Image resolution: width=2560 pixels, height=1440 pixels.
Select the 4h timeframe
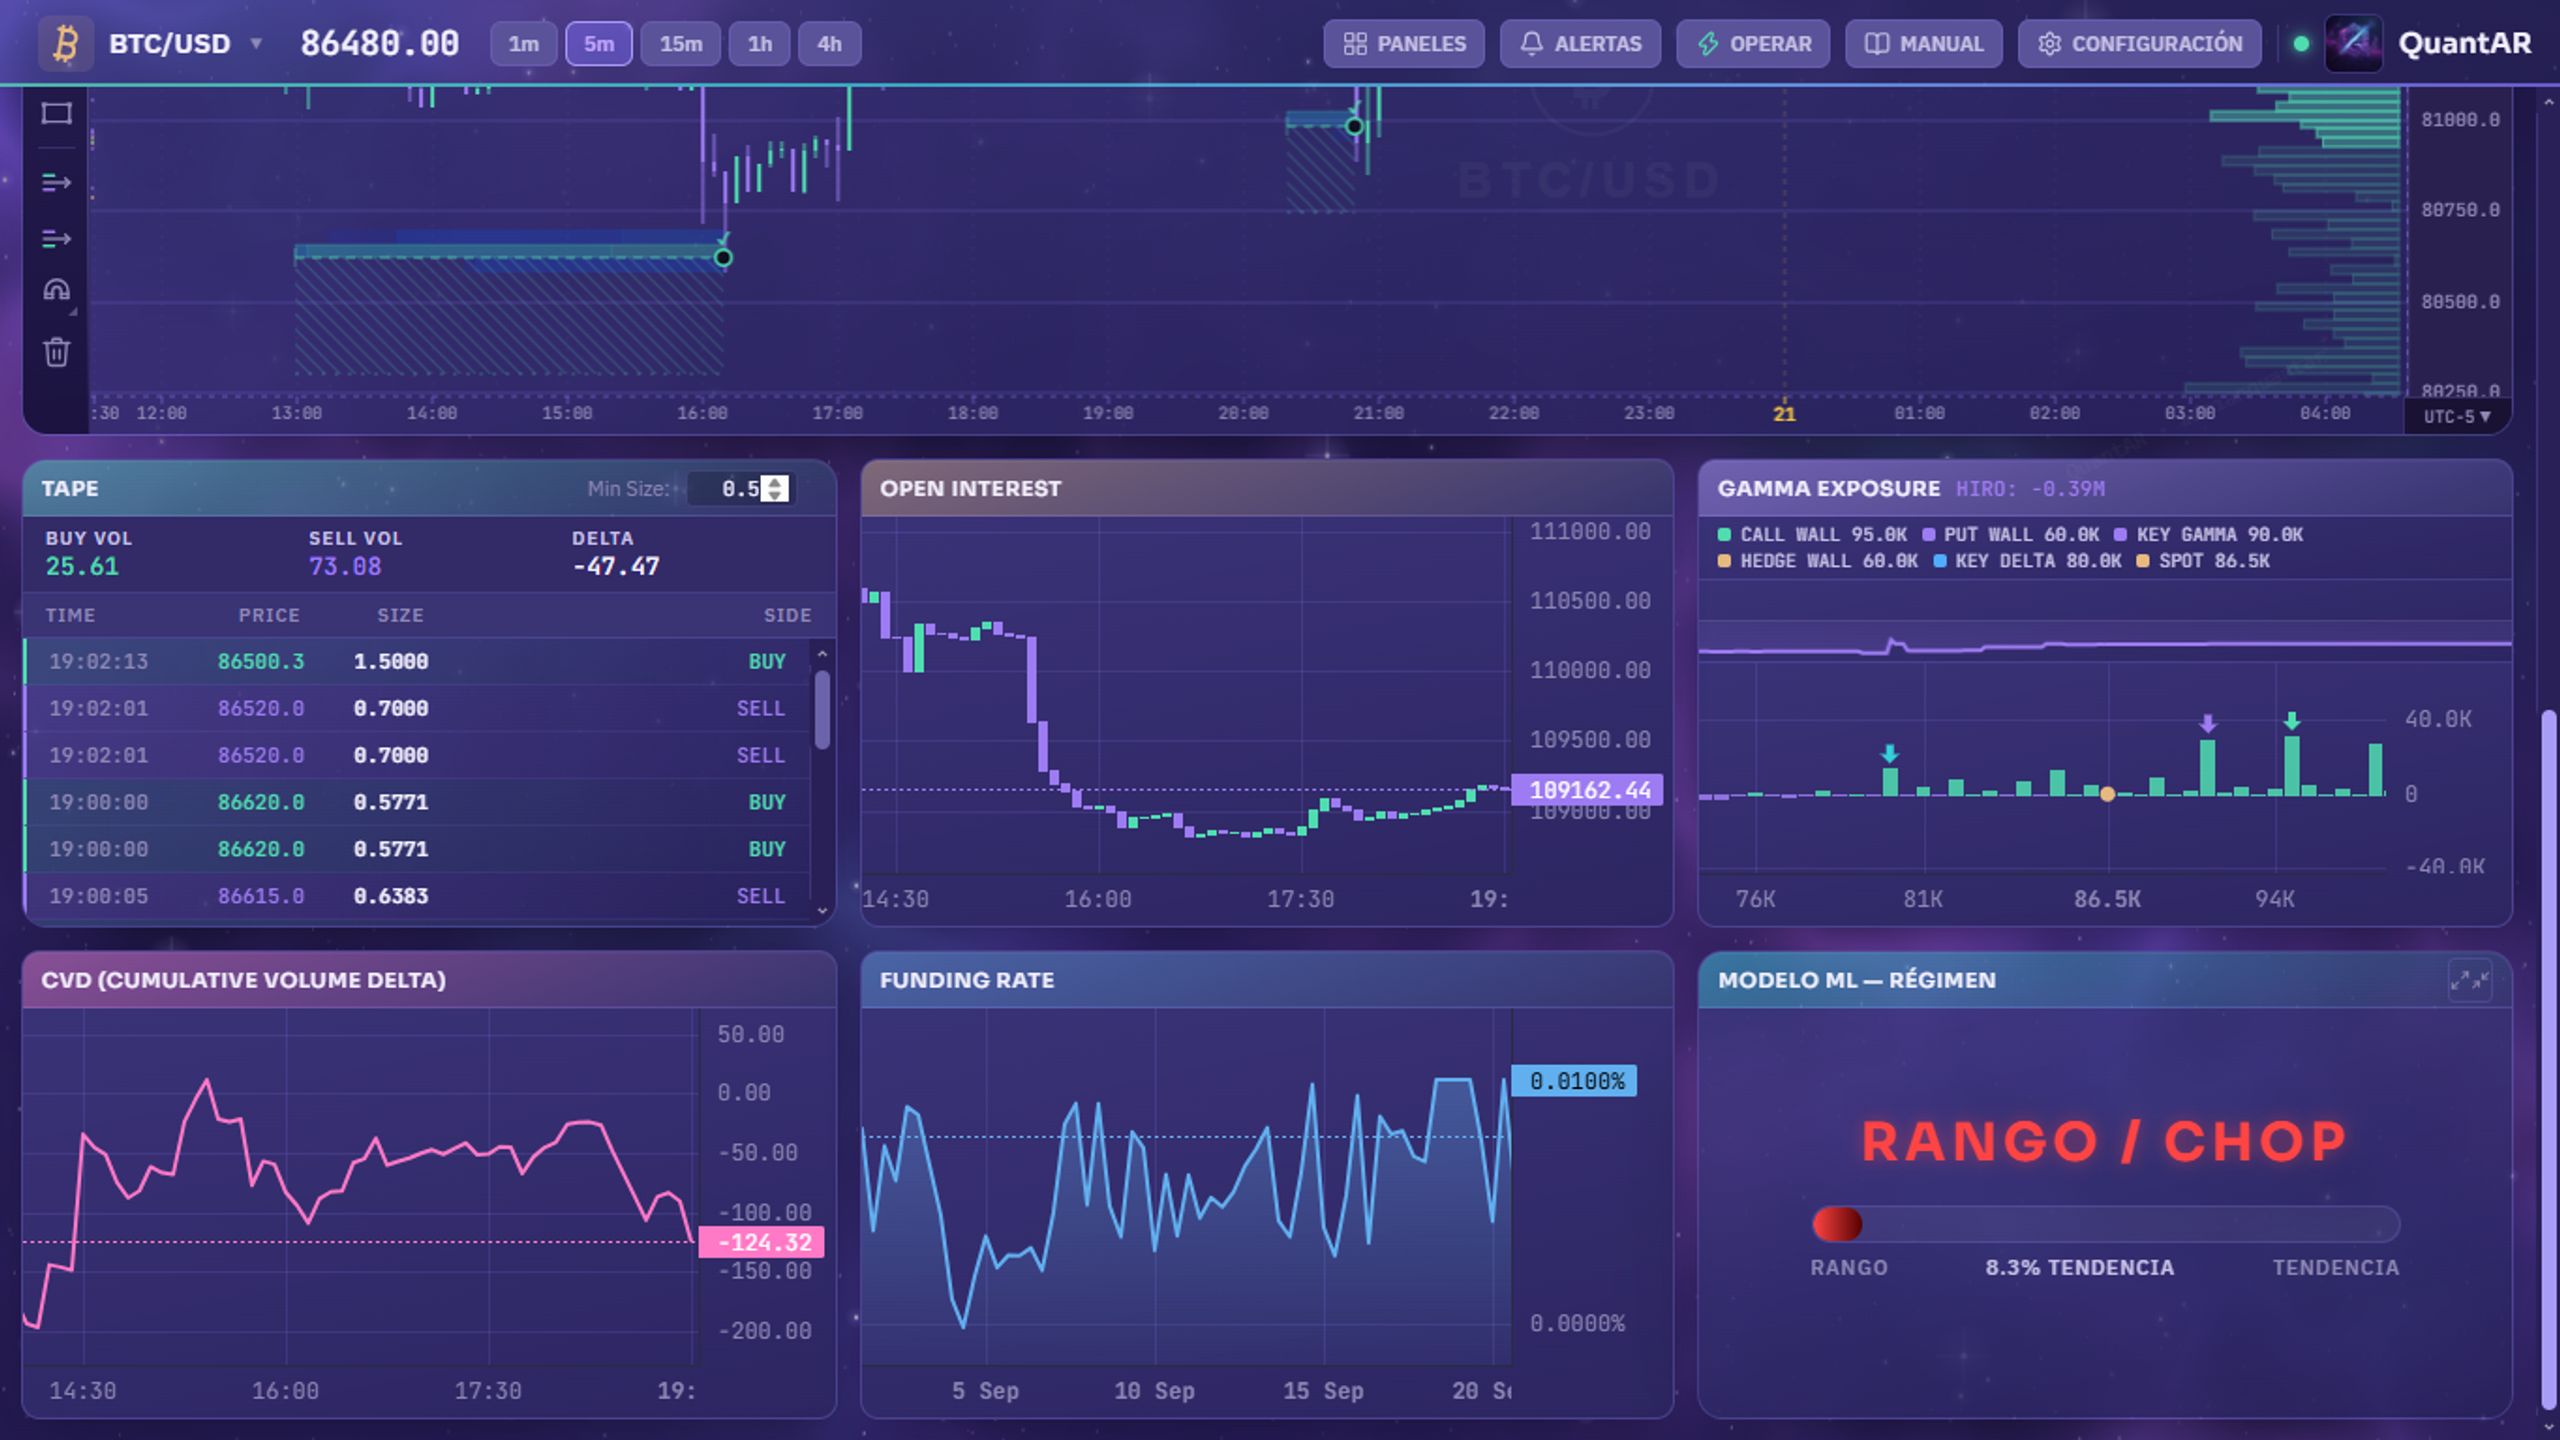point(829,44)
